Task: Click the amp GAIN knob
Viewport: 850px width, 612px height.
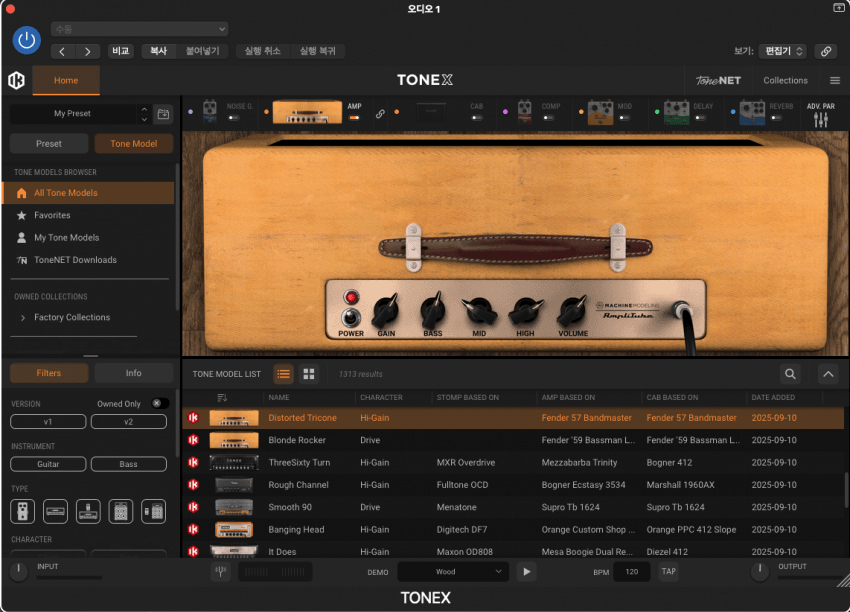Action: coord(386,311)
